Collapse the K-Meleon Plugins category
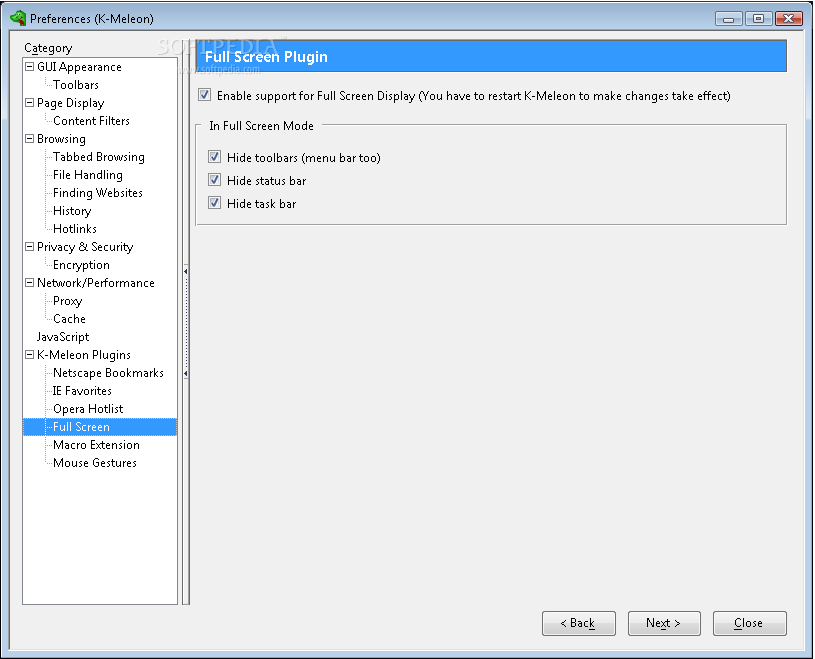Viewport: 815px width, 659px height. pos(30,354)
